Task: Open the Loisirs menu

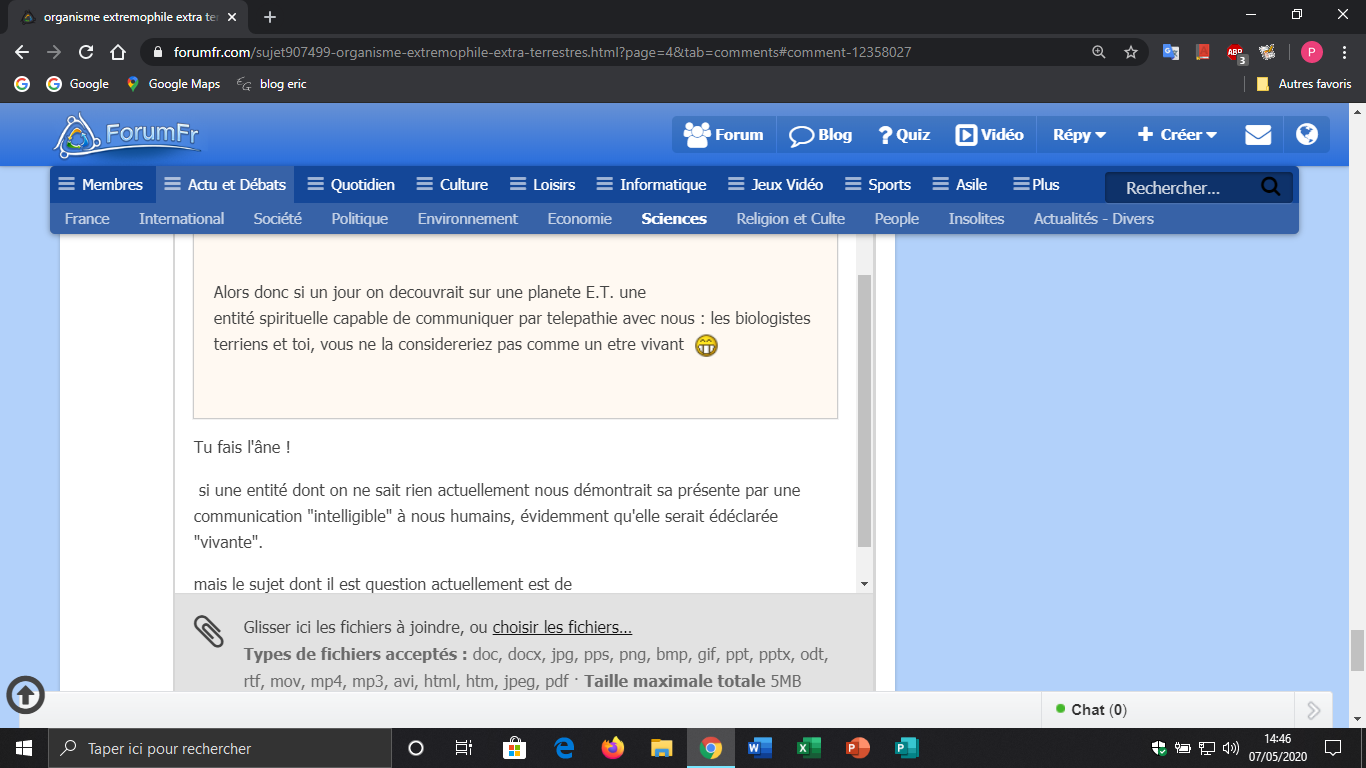Action: click(x=543, y=184)
